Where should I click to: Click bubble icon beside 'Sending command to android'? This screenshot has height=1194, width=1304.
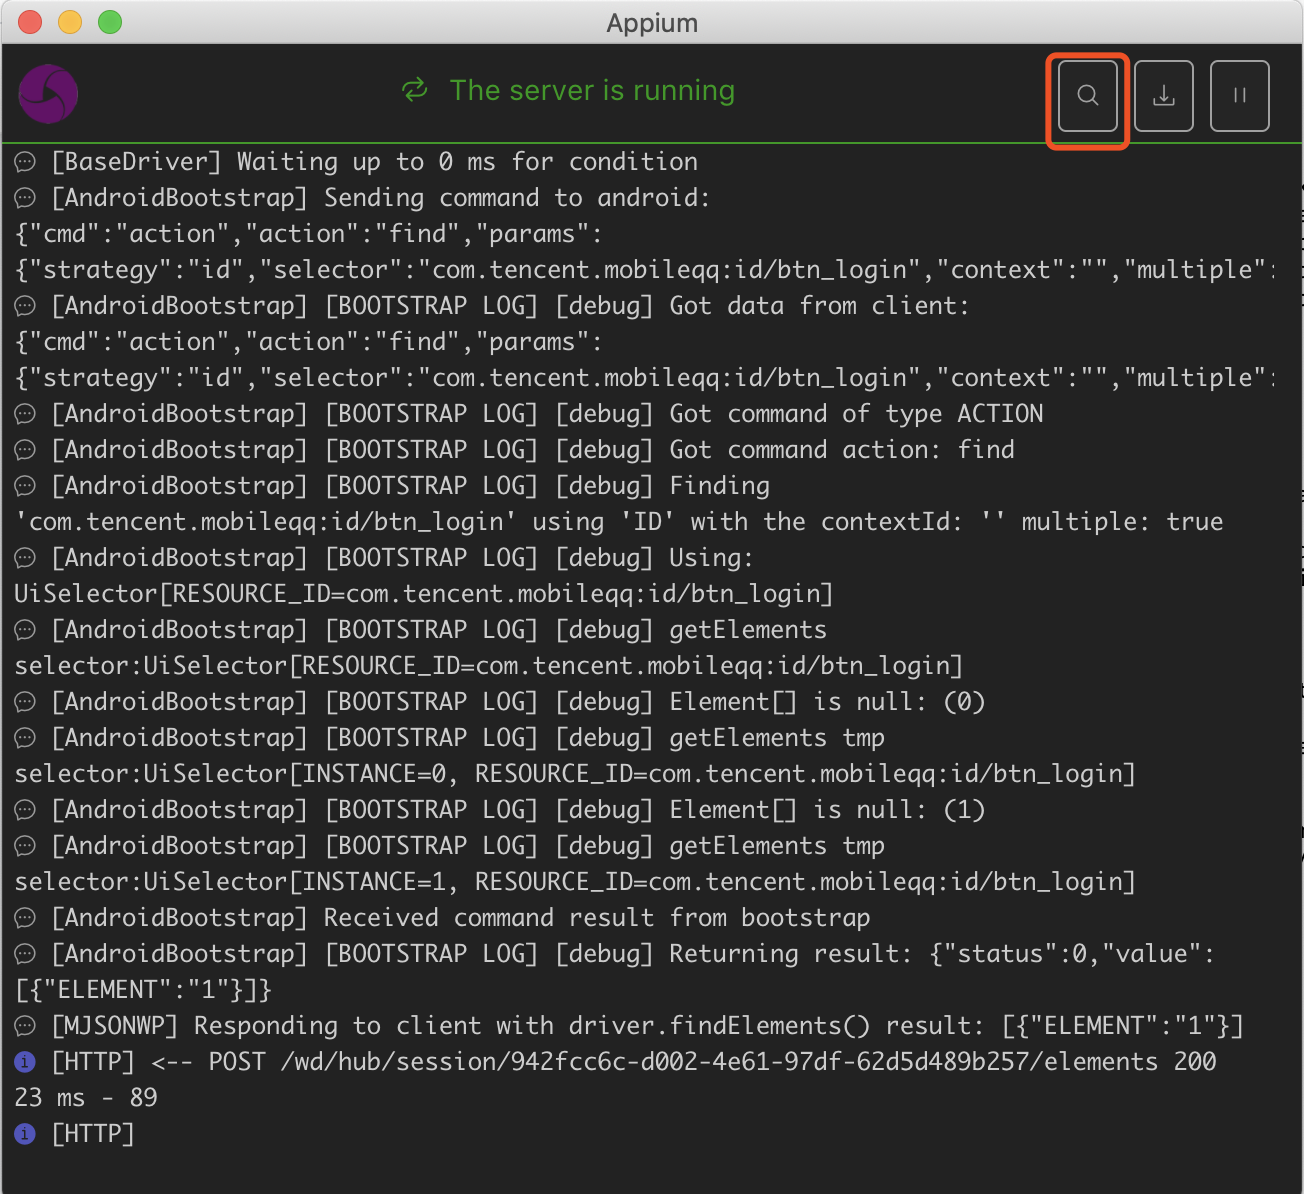click(x=25, y=198)
